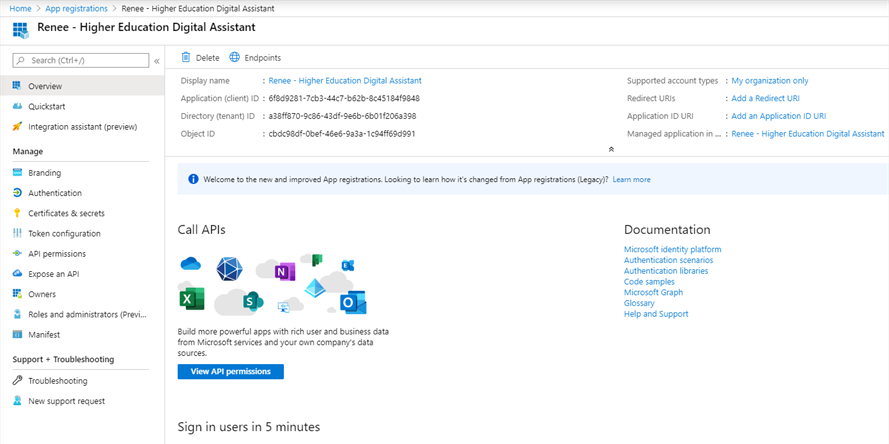Click the Delete trash can icon
889x444 pixels.
[x=185, y=57]
